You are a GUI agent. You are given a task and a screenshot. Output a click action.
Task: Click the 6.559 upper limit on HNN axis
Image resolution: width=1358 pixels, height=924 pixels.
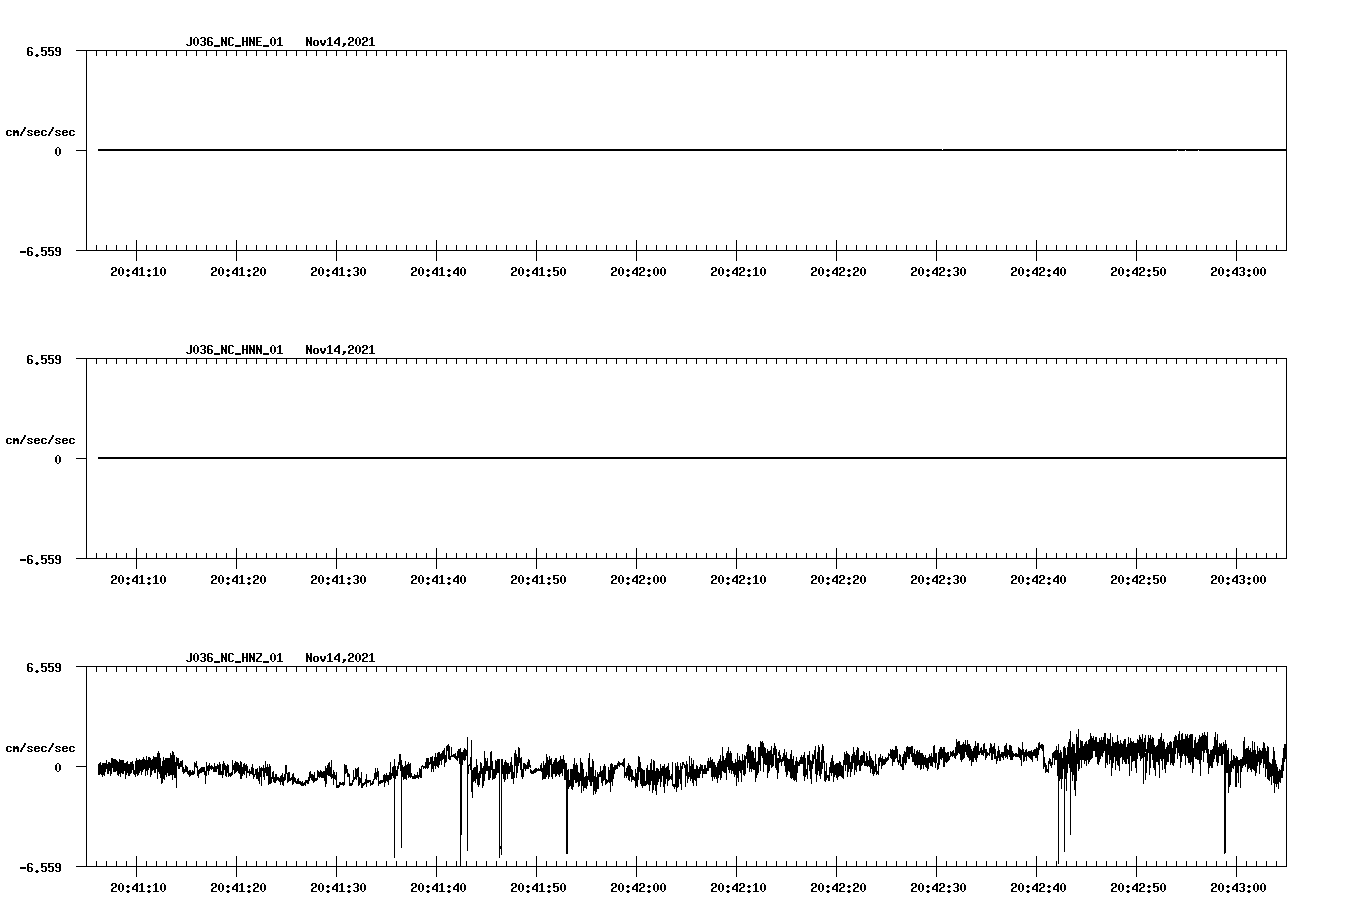click(43, 359)
